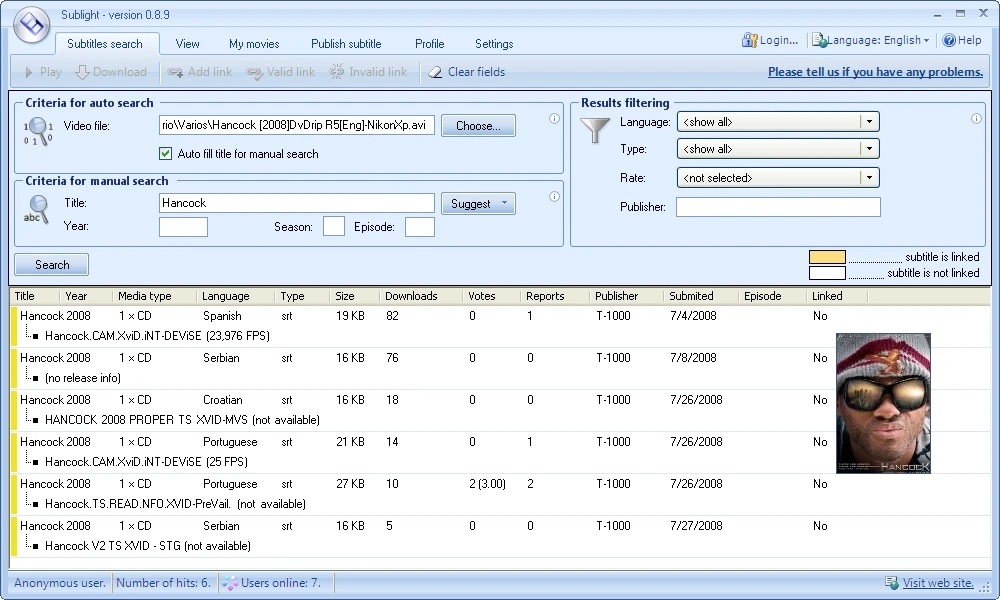Uncheck Auto fill title for manual search
This screenshot has width=1000, height=600.
coord(166,154)
